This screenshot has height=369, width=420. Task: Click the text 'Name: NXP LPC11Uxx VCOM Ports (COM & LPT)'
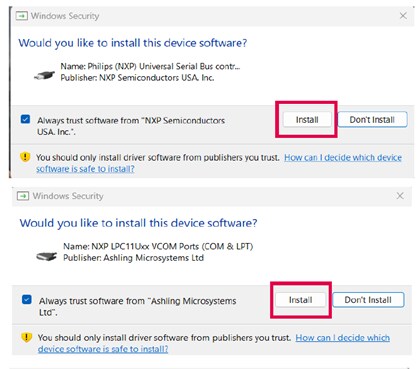point(158,246)
